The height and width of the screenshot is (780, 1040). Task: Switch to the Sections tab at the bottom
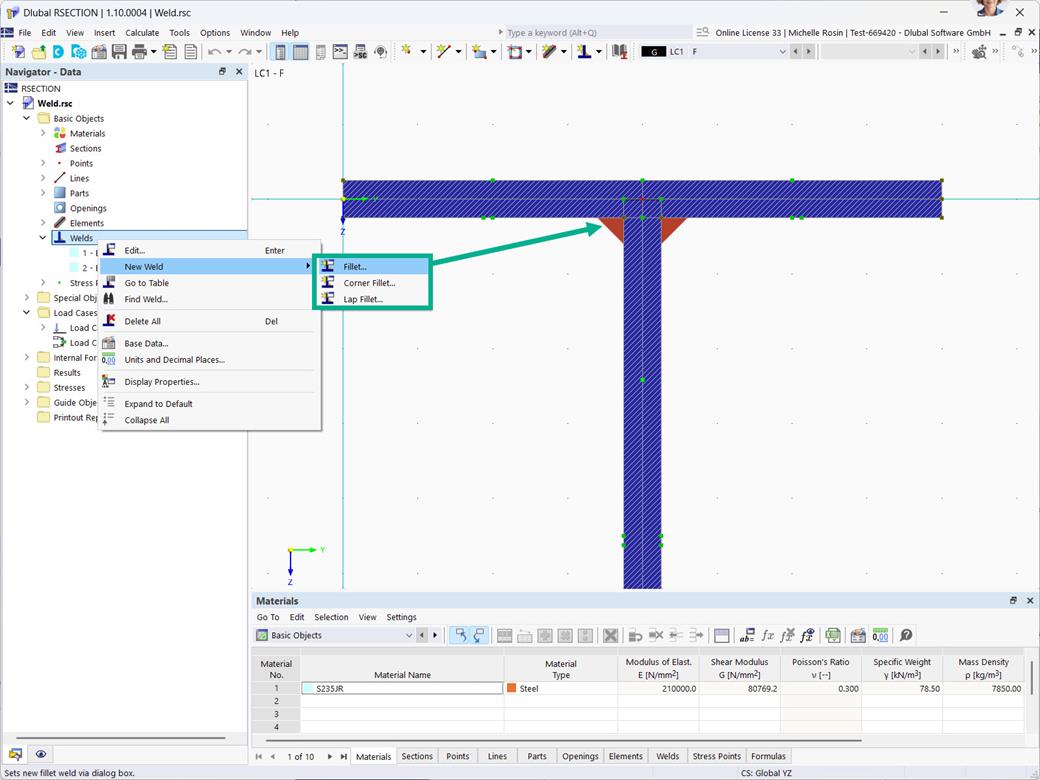coord(417,756)
